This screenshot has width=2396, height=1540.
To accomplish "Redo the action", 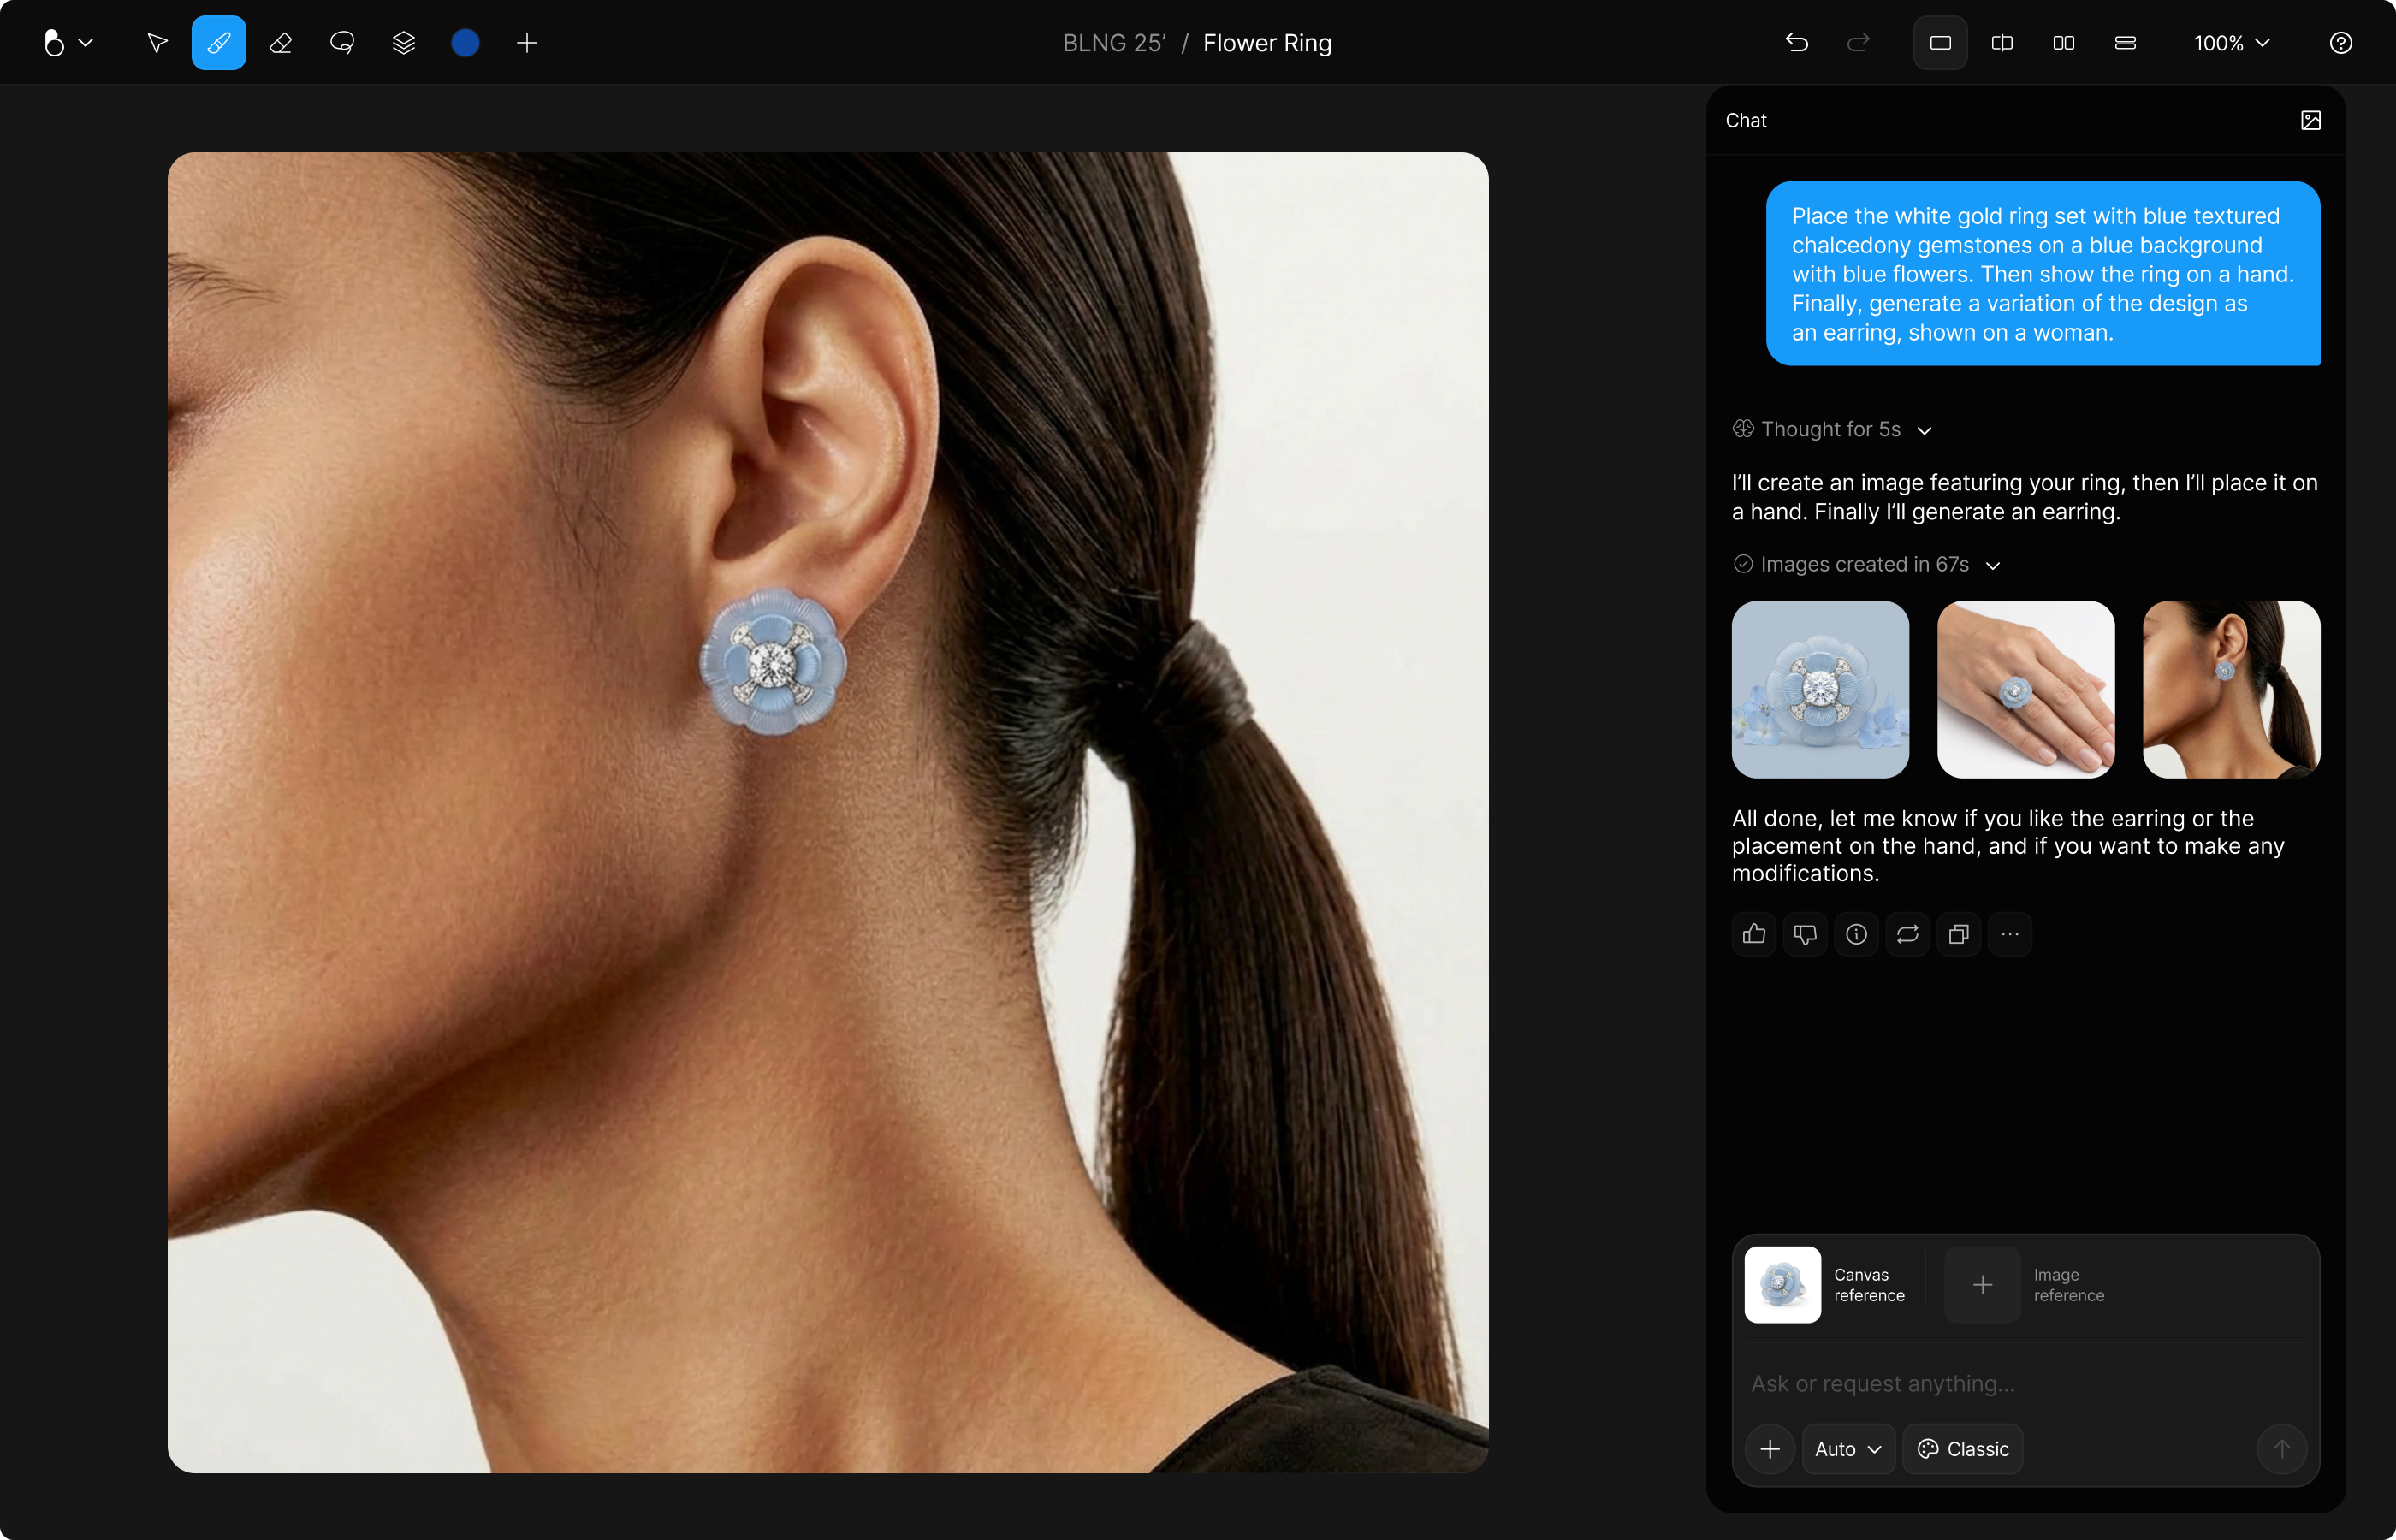I will [x=1858, y=43].
